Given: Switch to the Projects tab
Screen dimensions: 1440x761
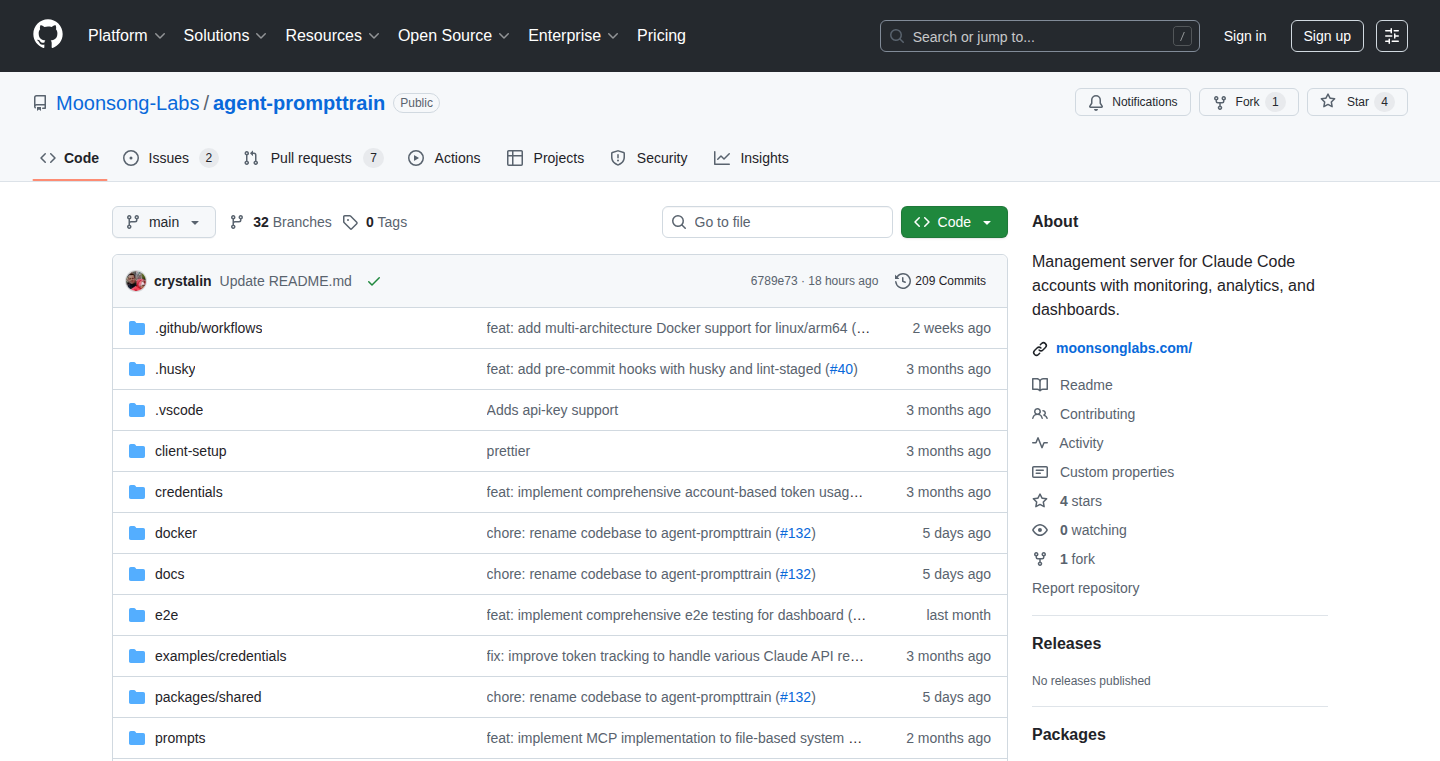Looking at the screenshot, I should 545,158.
